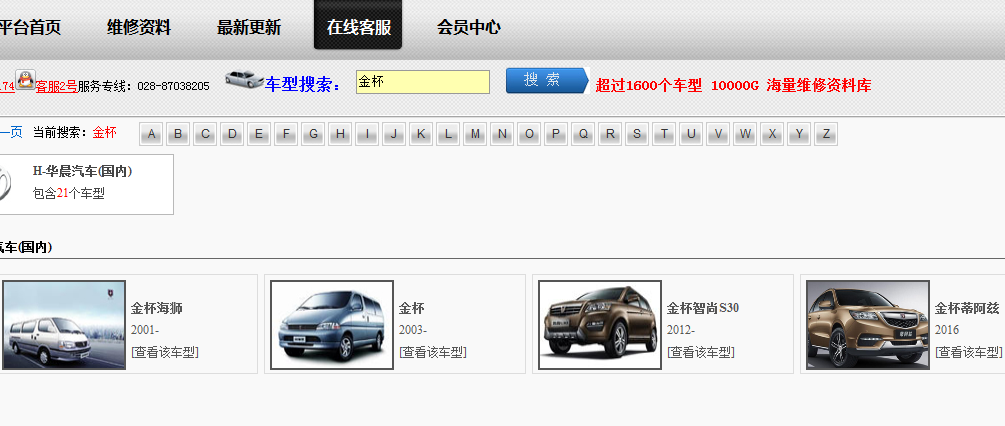The height and width of the screenshot is (426, 1005).
Task: Filter brands by letter D
Action: pos(232,135)
